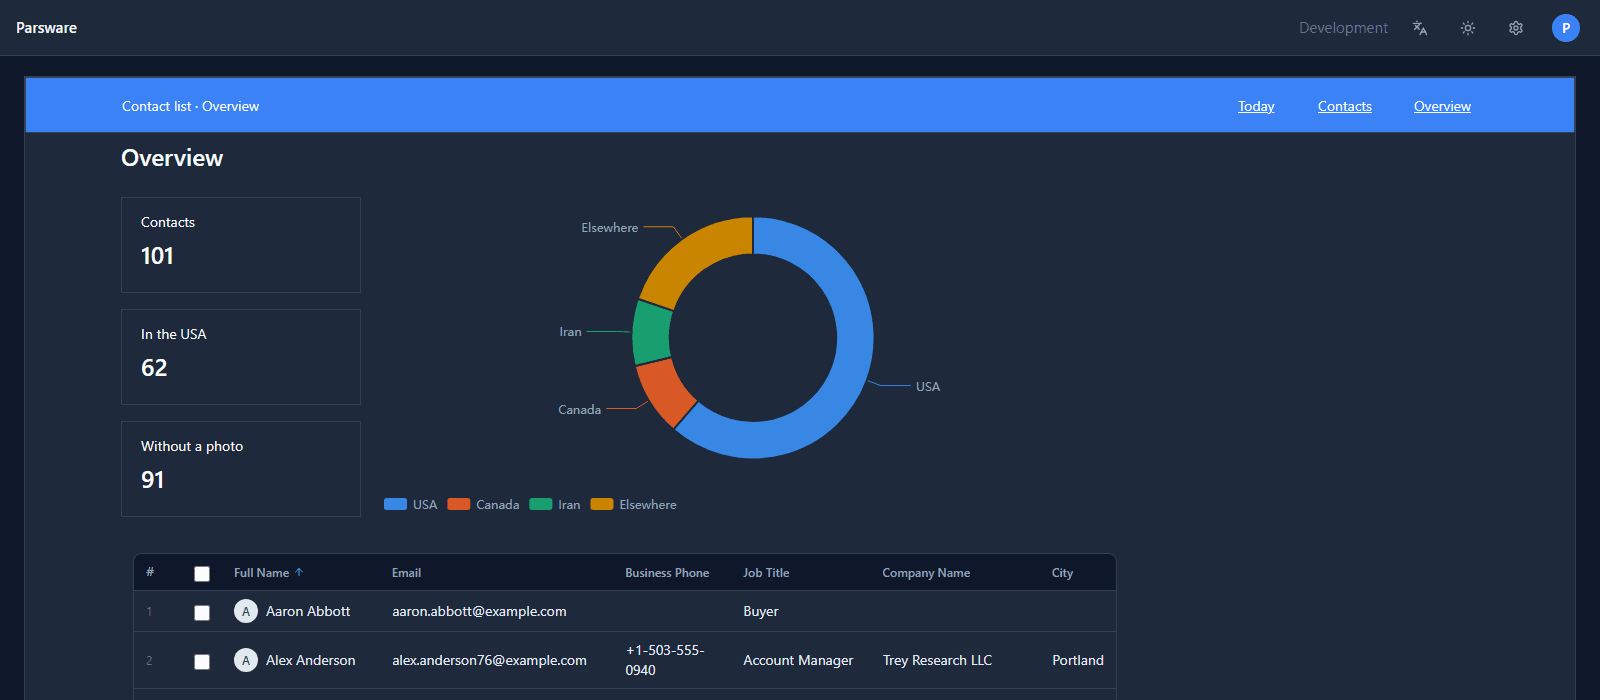Click email aaron.abbott@example.com

pos(479,611)
